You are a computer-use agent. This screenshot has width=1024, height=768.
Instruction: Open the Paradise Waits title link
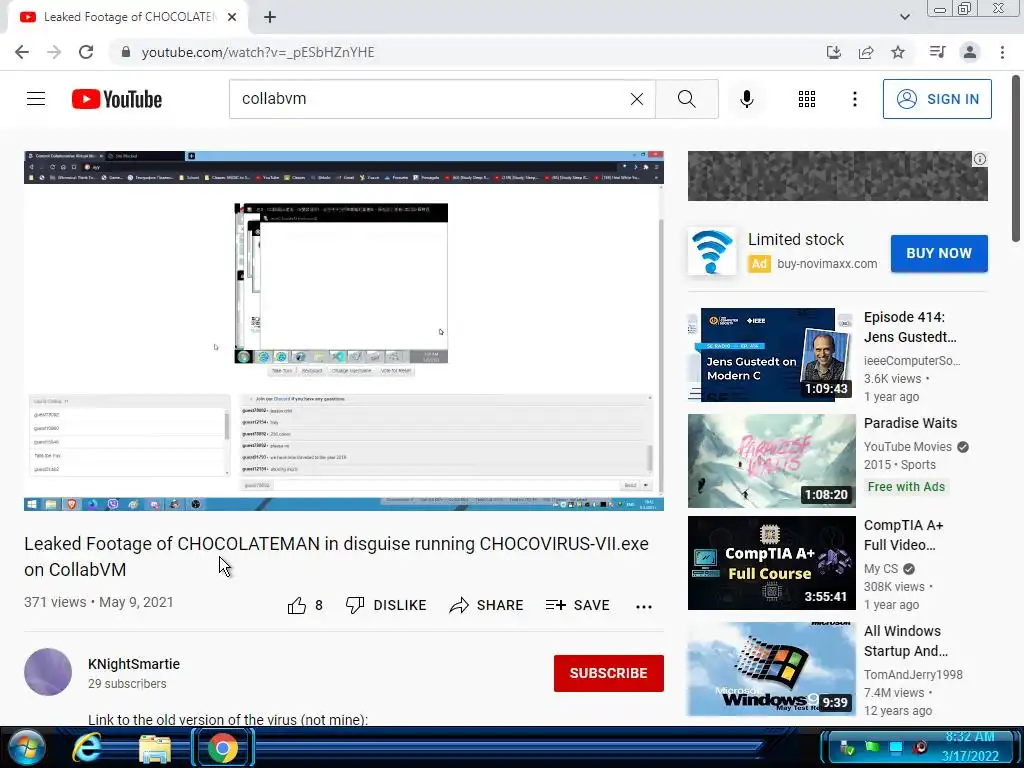pos(910,423)
